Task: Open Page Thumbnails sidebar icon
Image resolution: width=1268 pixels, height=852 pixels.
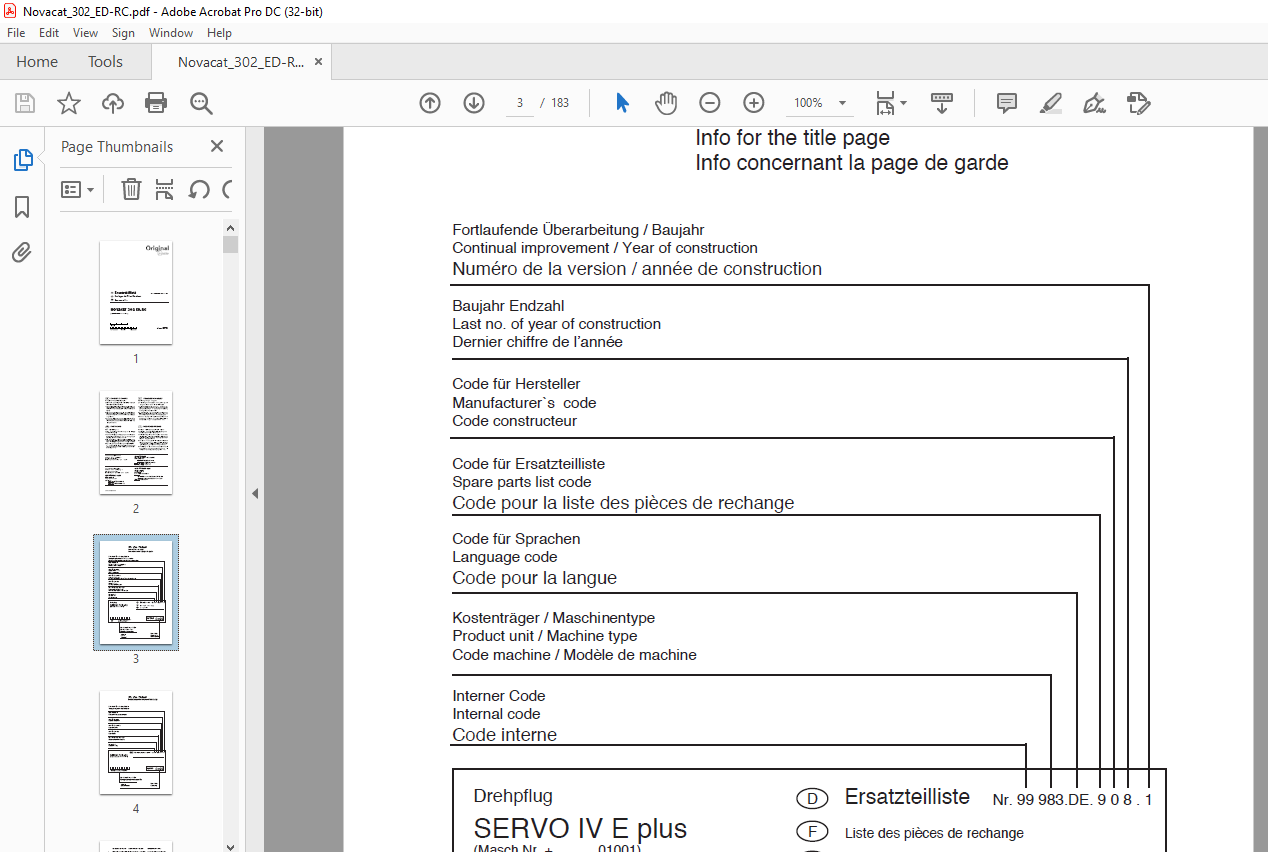Action: 22,160
